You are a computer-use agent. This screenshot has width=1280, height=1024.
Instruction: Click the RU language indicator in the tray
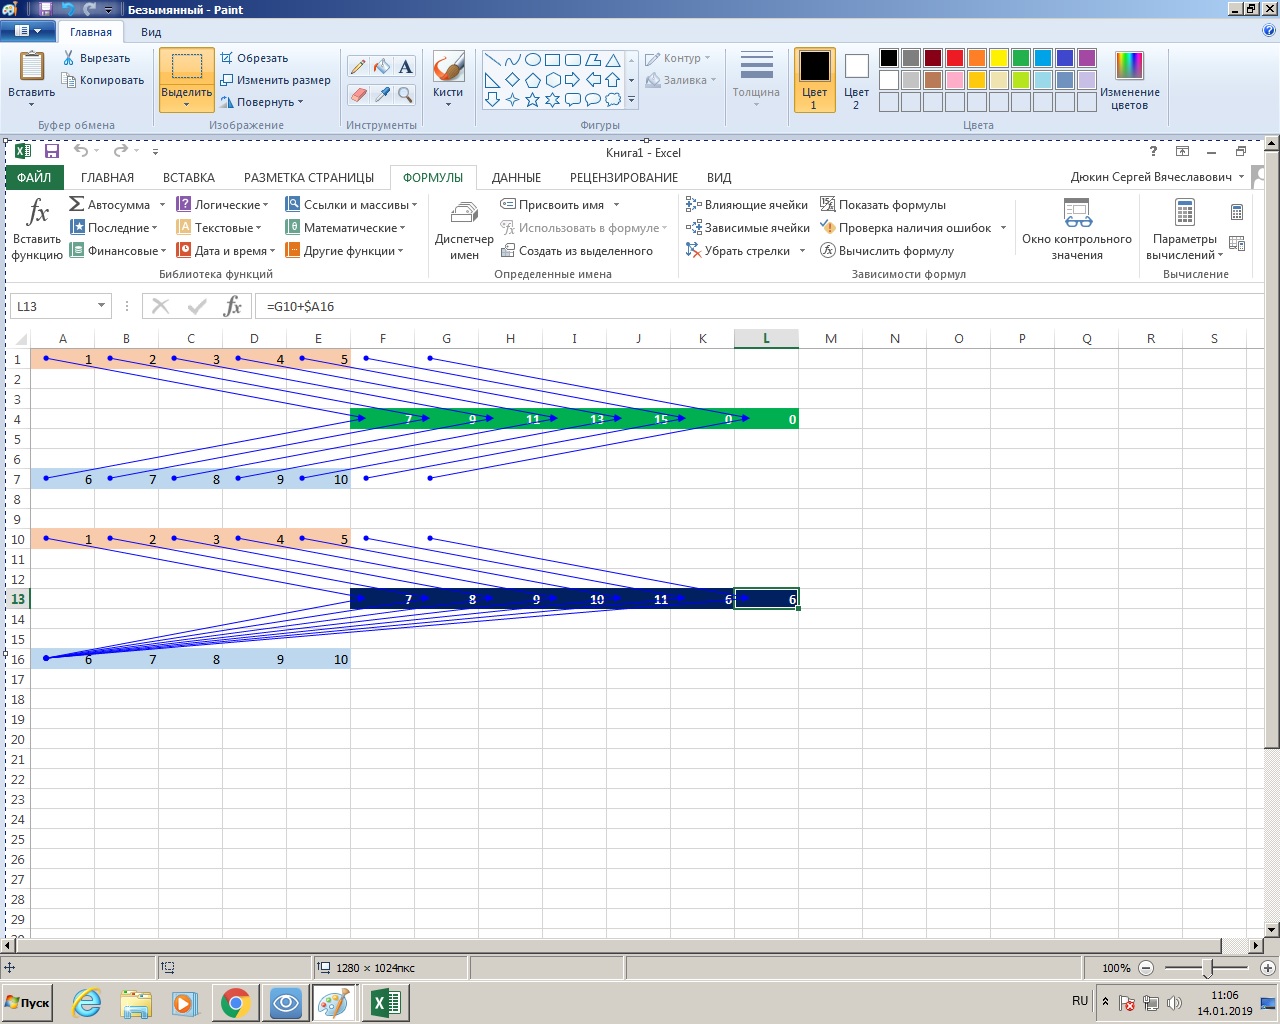(1080, 1001)
